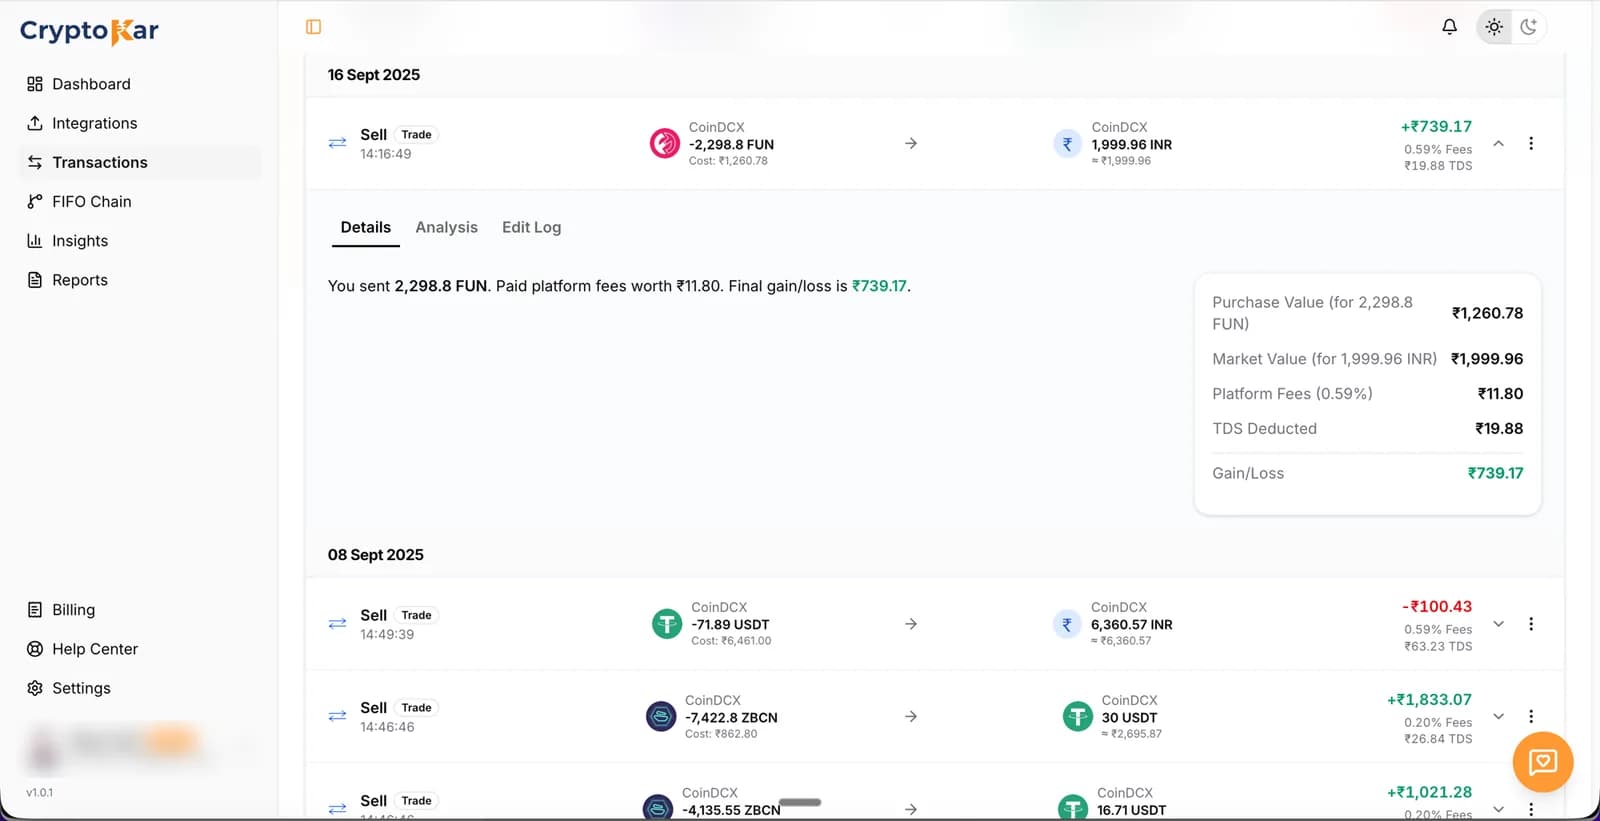Click the USDT icon for 30 USDT
This screenshot has width=1600, height=821.
(x=1077, y=716)
